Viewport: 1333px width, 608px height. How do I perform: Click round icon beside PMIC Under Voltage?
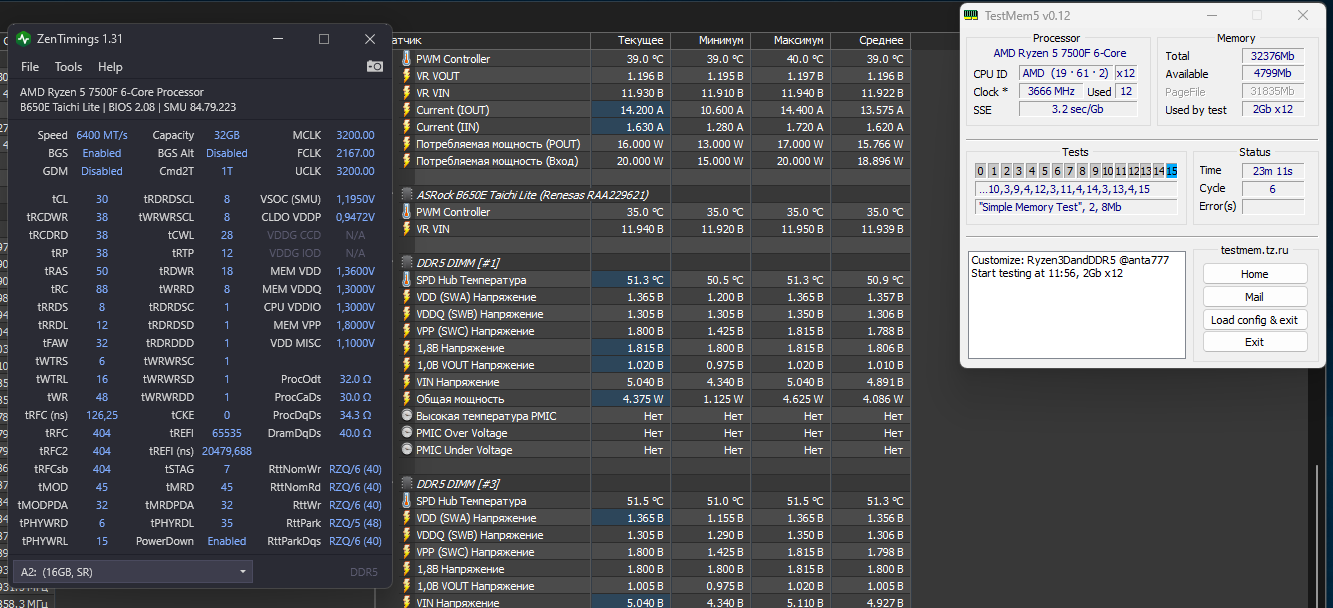(x=407, y=450)
